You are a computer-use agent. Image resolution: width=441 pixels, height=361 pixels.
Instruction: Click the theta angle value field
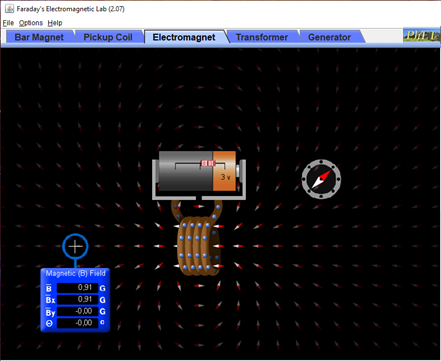[78, 323]
